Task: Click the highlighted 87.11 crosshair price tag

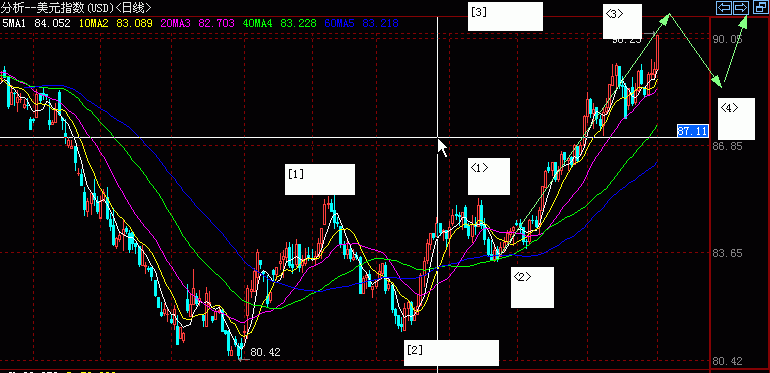Action: [x=692, y=131]
